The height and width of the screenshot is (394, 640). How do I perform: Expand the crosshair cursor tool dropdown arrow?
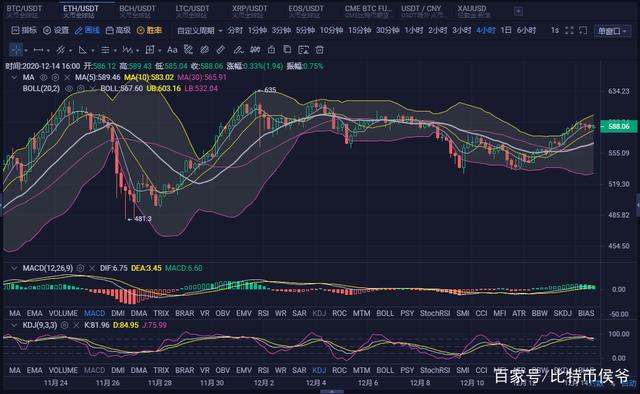(x=26, y=51)
